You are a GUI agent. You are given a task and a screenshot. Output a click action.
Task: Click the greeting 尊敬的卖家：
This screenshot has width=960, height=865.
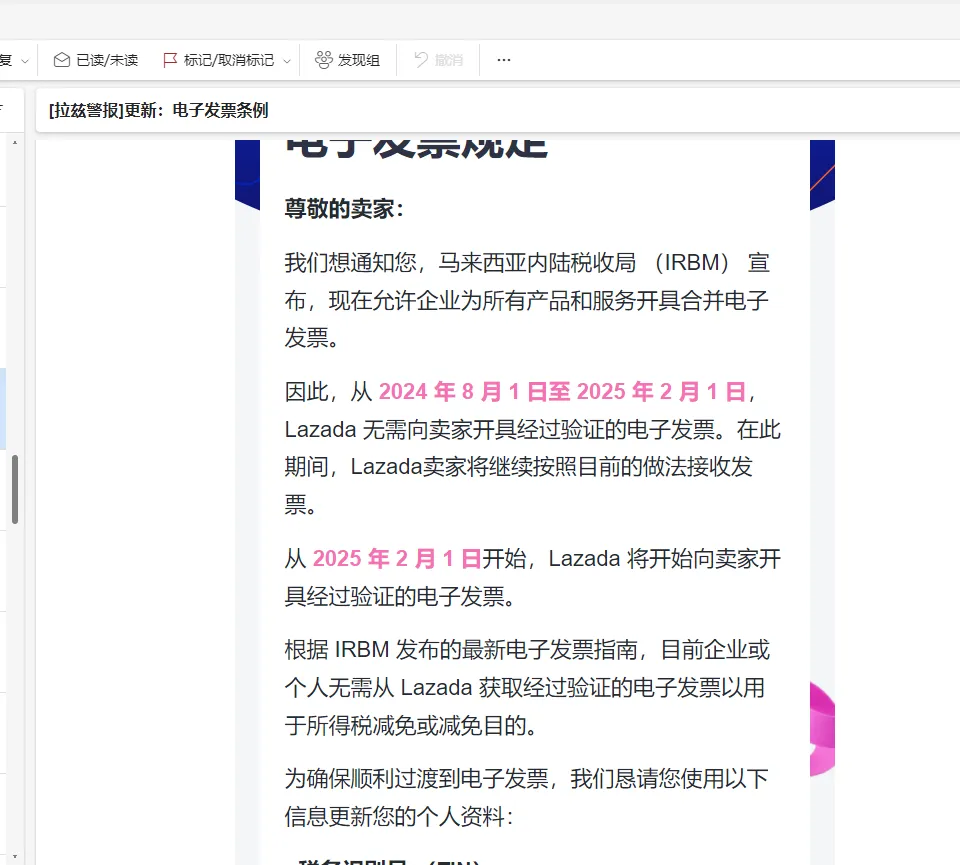[345, 209]
